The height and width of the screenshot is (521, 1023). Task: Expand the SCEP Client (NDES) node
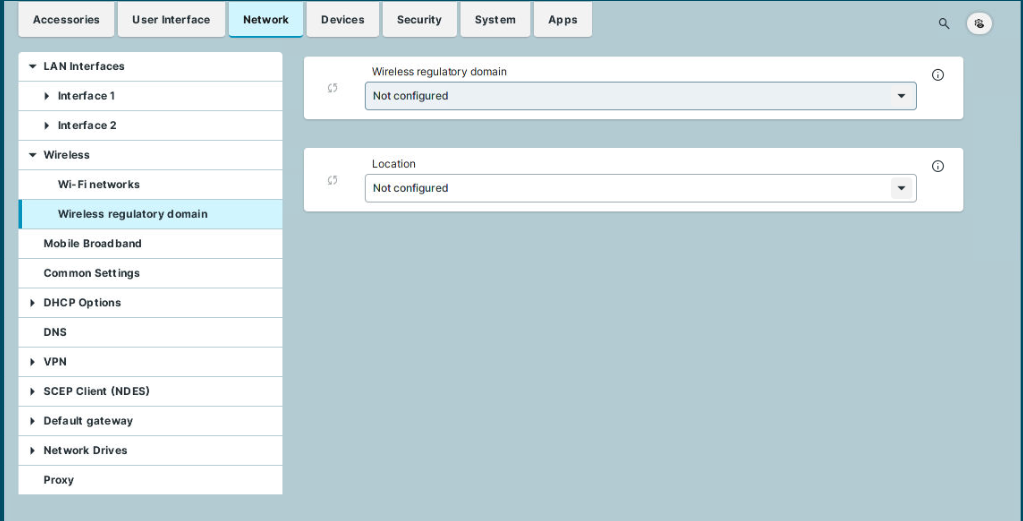[x=33, y=392]
